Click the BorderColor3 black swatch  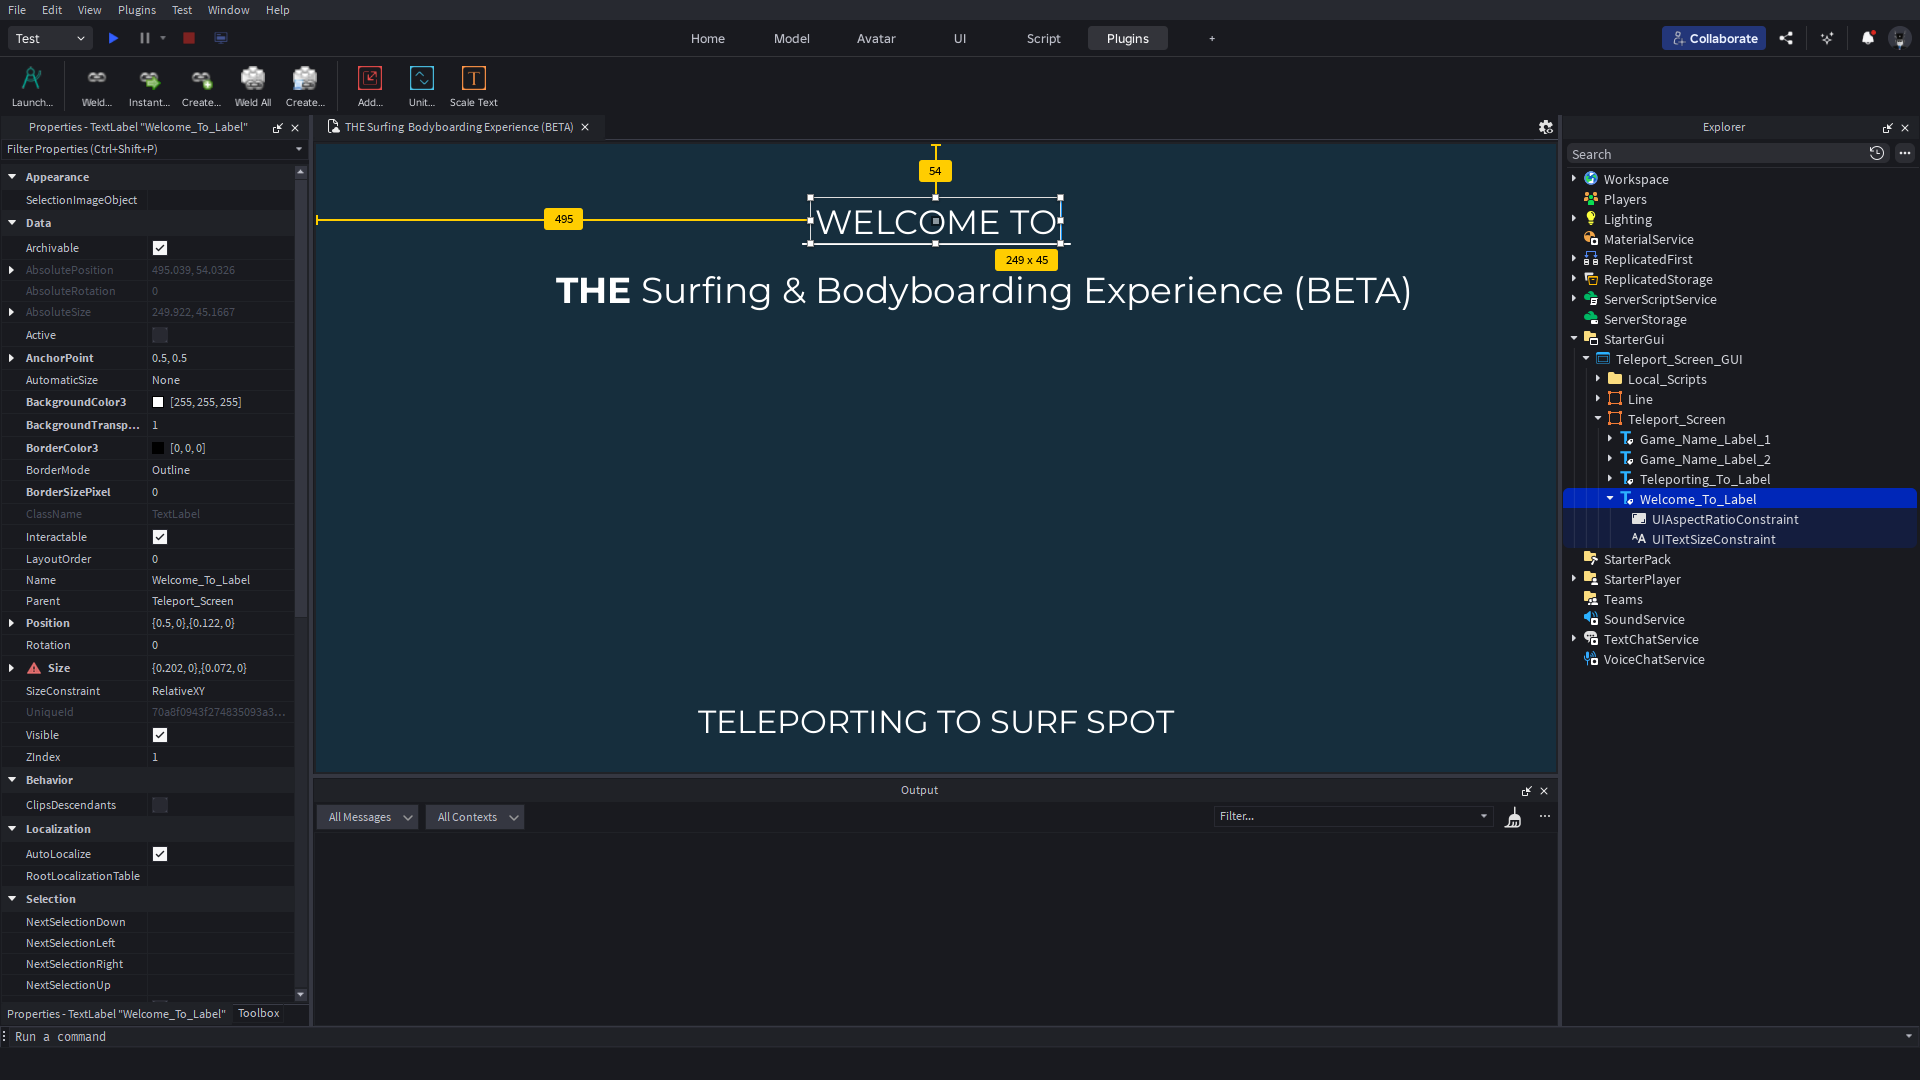158,448
